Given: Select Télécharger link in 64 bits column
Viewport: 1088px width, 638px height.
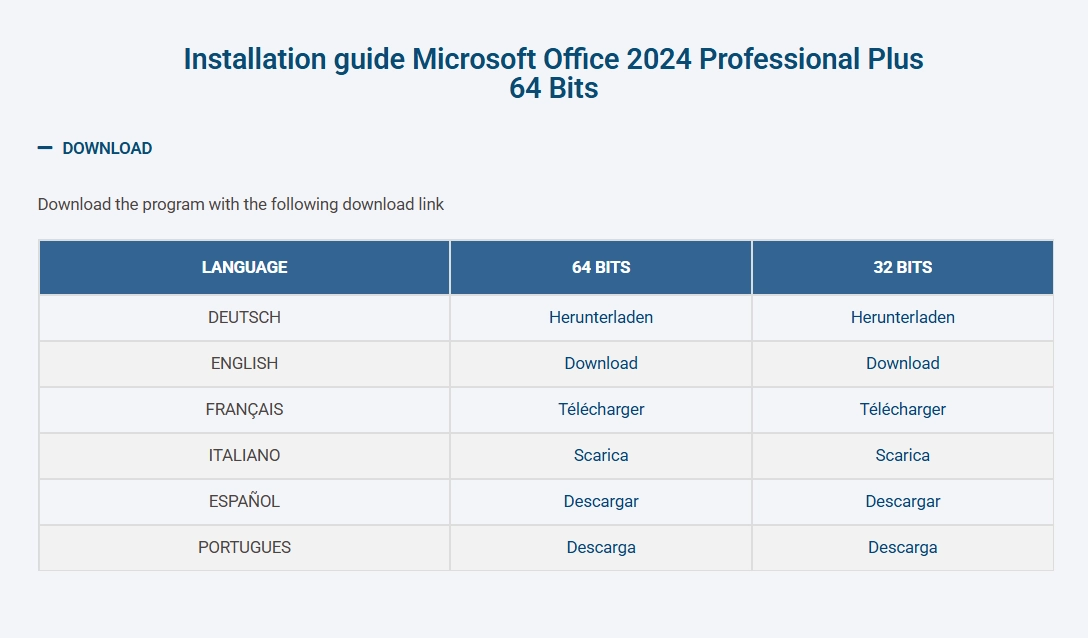Looking at the screenshot, I should 601,409.
